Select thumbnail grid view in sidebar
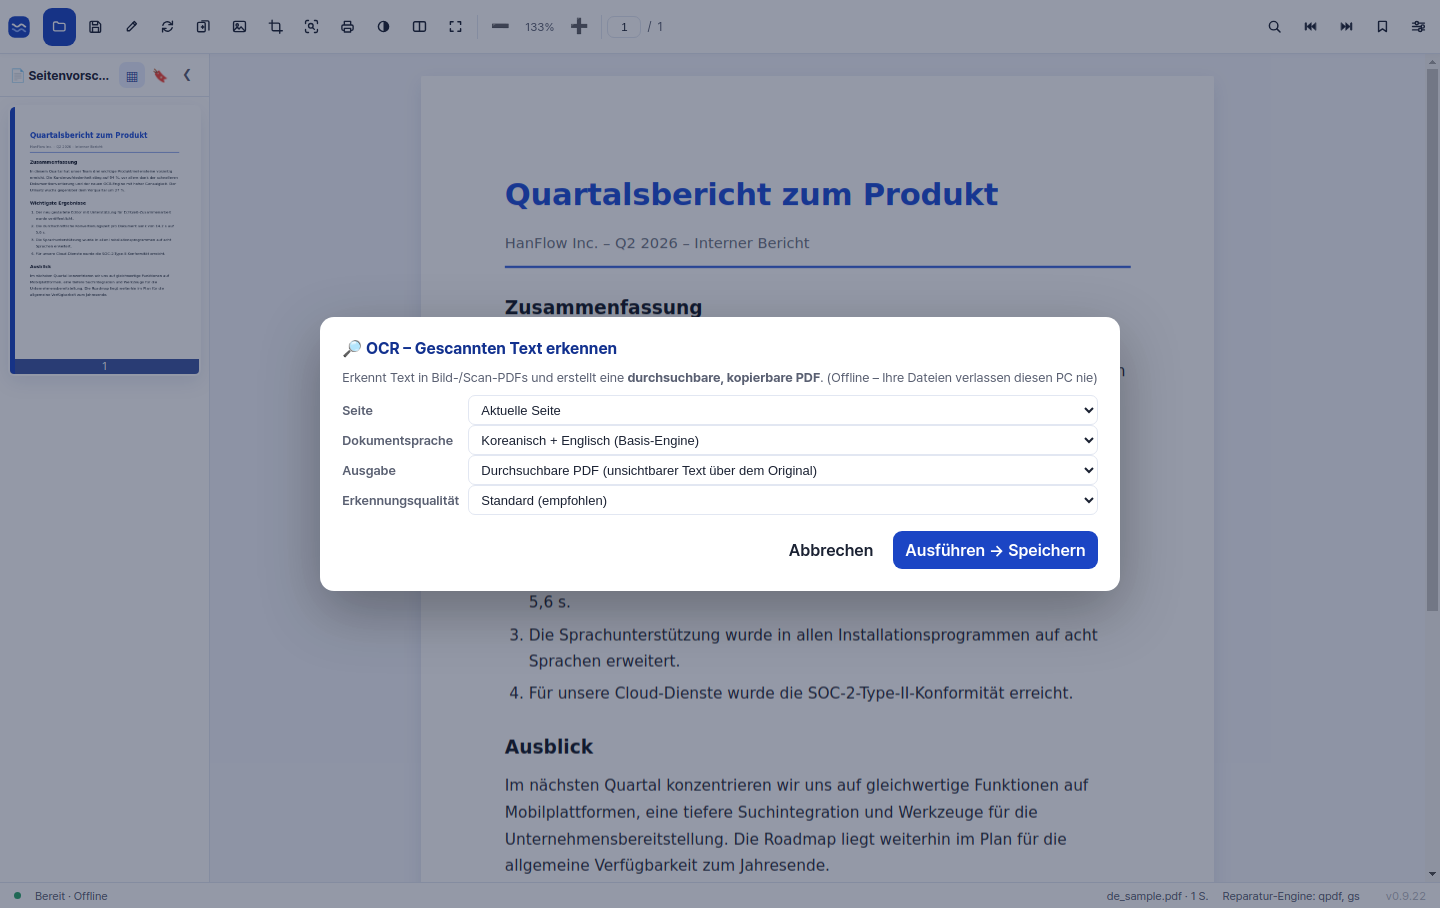The image size is (1440, 908). point(132,75)
